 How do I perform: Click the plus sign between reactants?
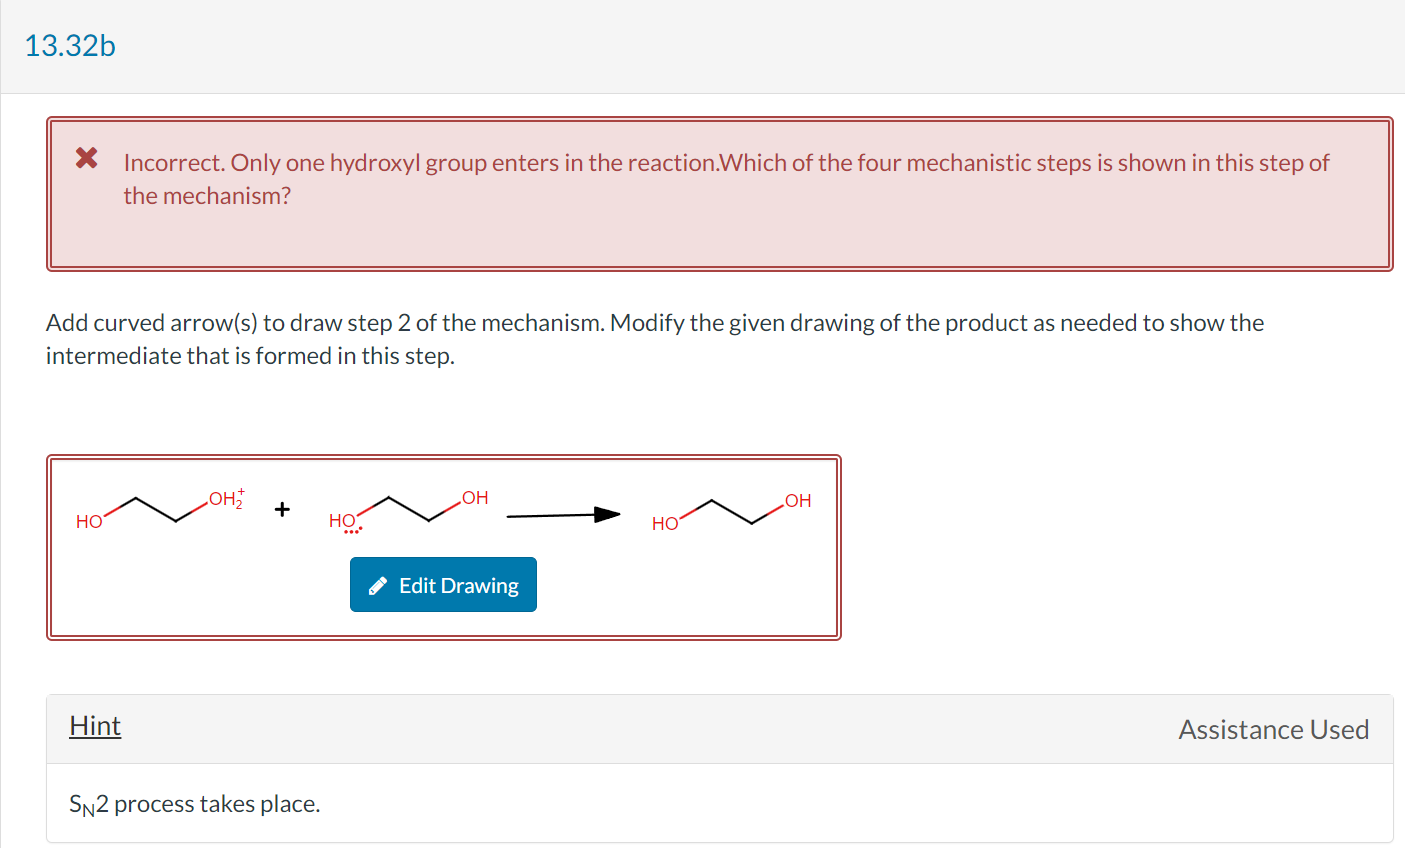281,509
